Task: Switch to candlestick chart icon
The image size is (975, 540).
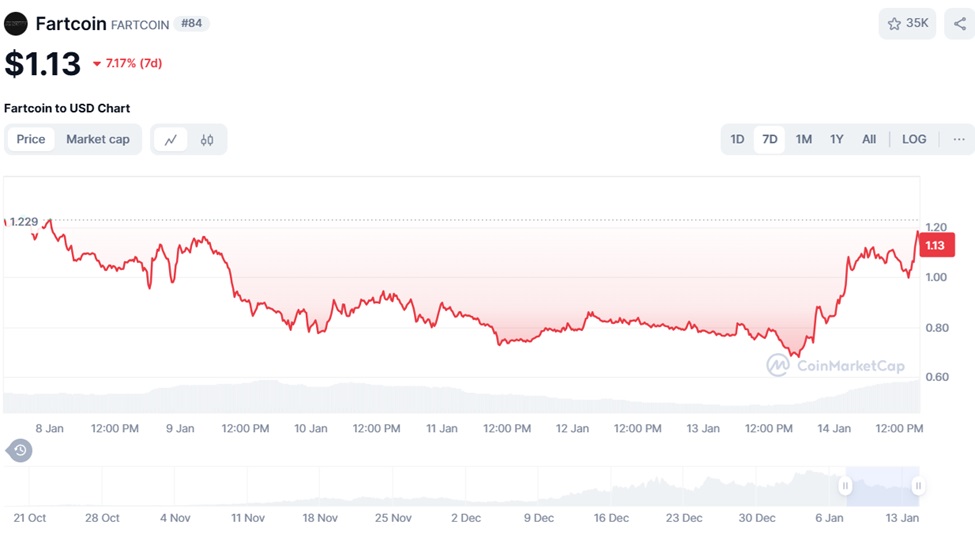Action: pyautogui.click(x=207, y=140)
